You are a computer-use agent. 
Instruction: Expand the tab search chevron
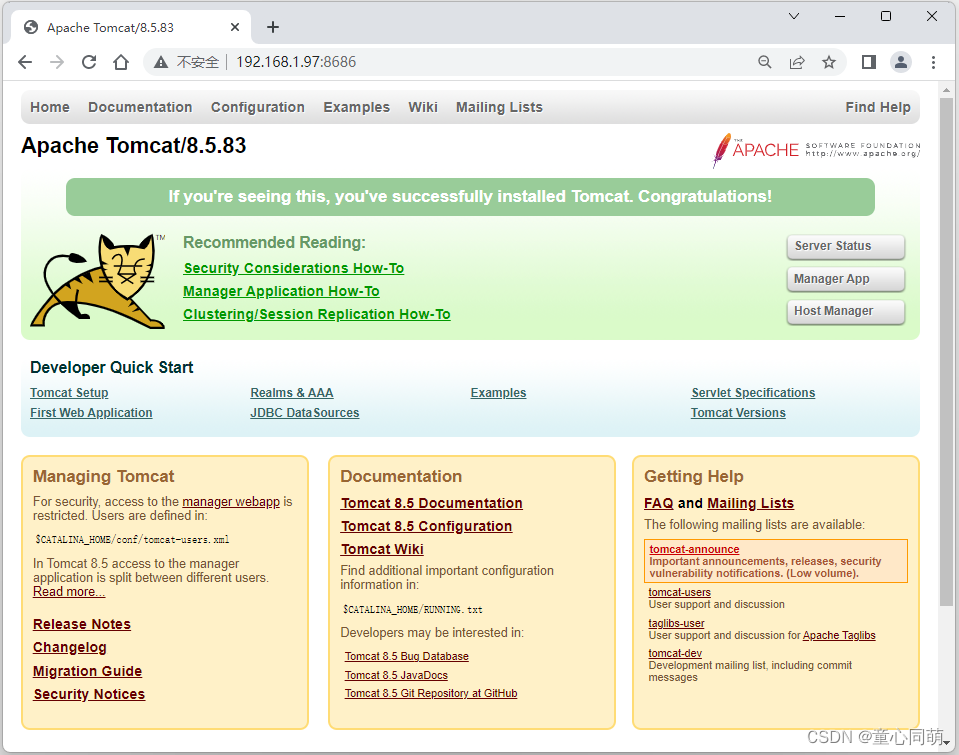point(794,16)
